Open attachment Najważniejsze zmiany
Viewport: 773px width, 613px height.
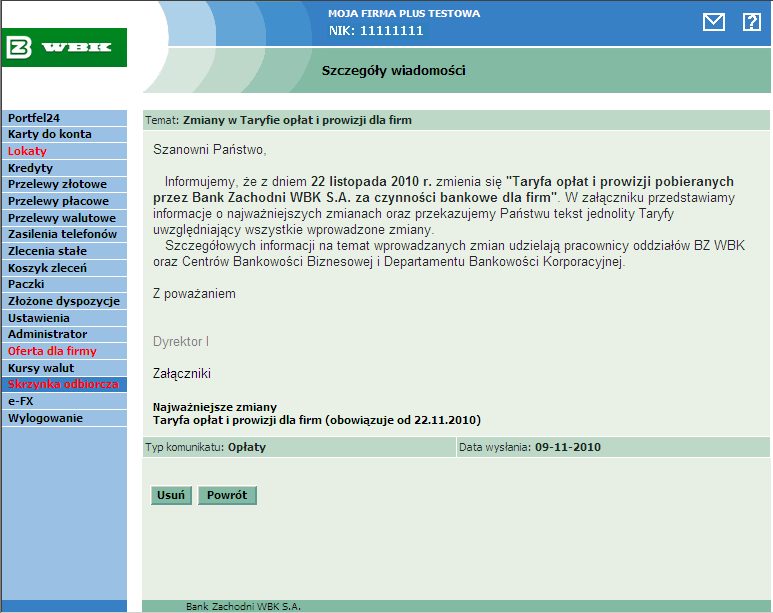[x=214, y=407]
